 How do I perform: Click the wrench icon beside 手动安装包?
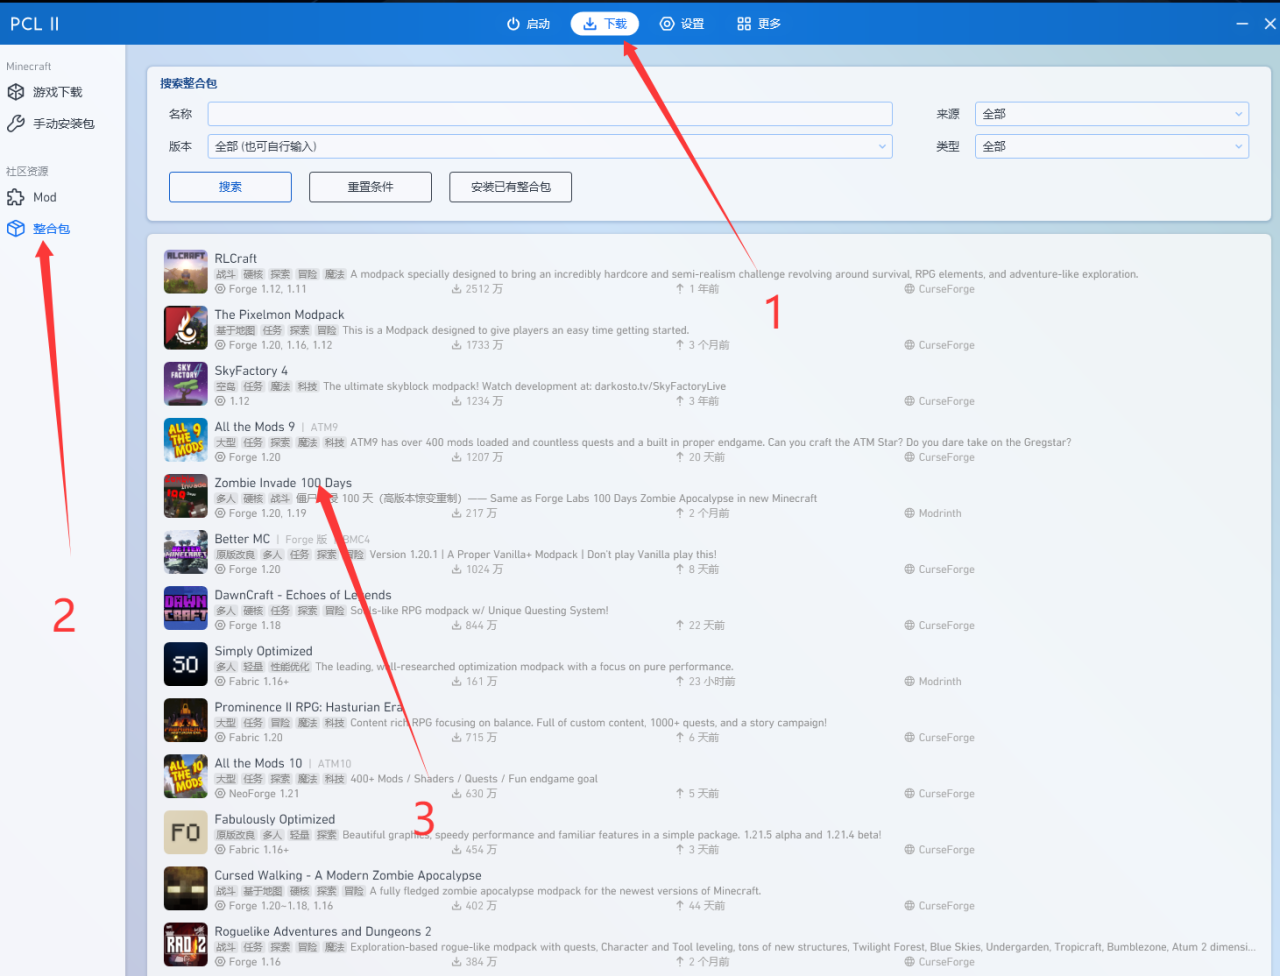(16, 124)
